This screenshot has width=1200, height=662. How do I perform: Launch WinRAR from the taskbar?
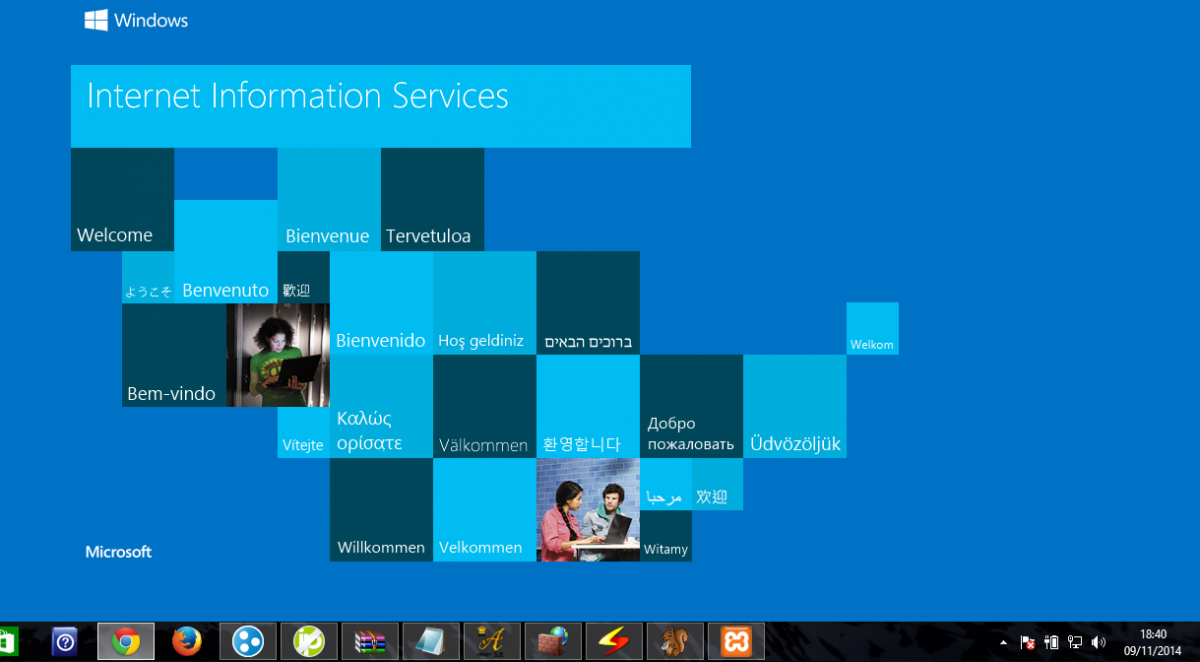(370, 641)
